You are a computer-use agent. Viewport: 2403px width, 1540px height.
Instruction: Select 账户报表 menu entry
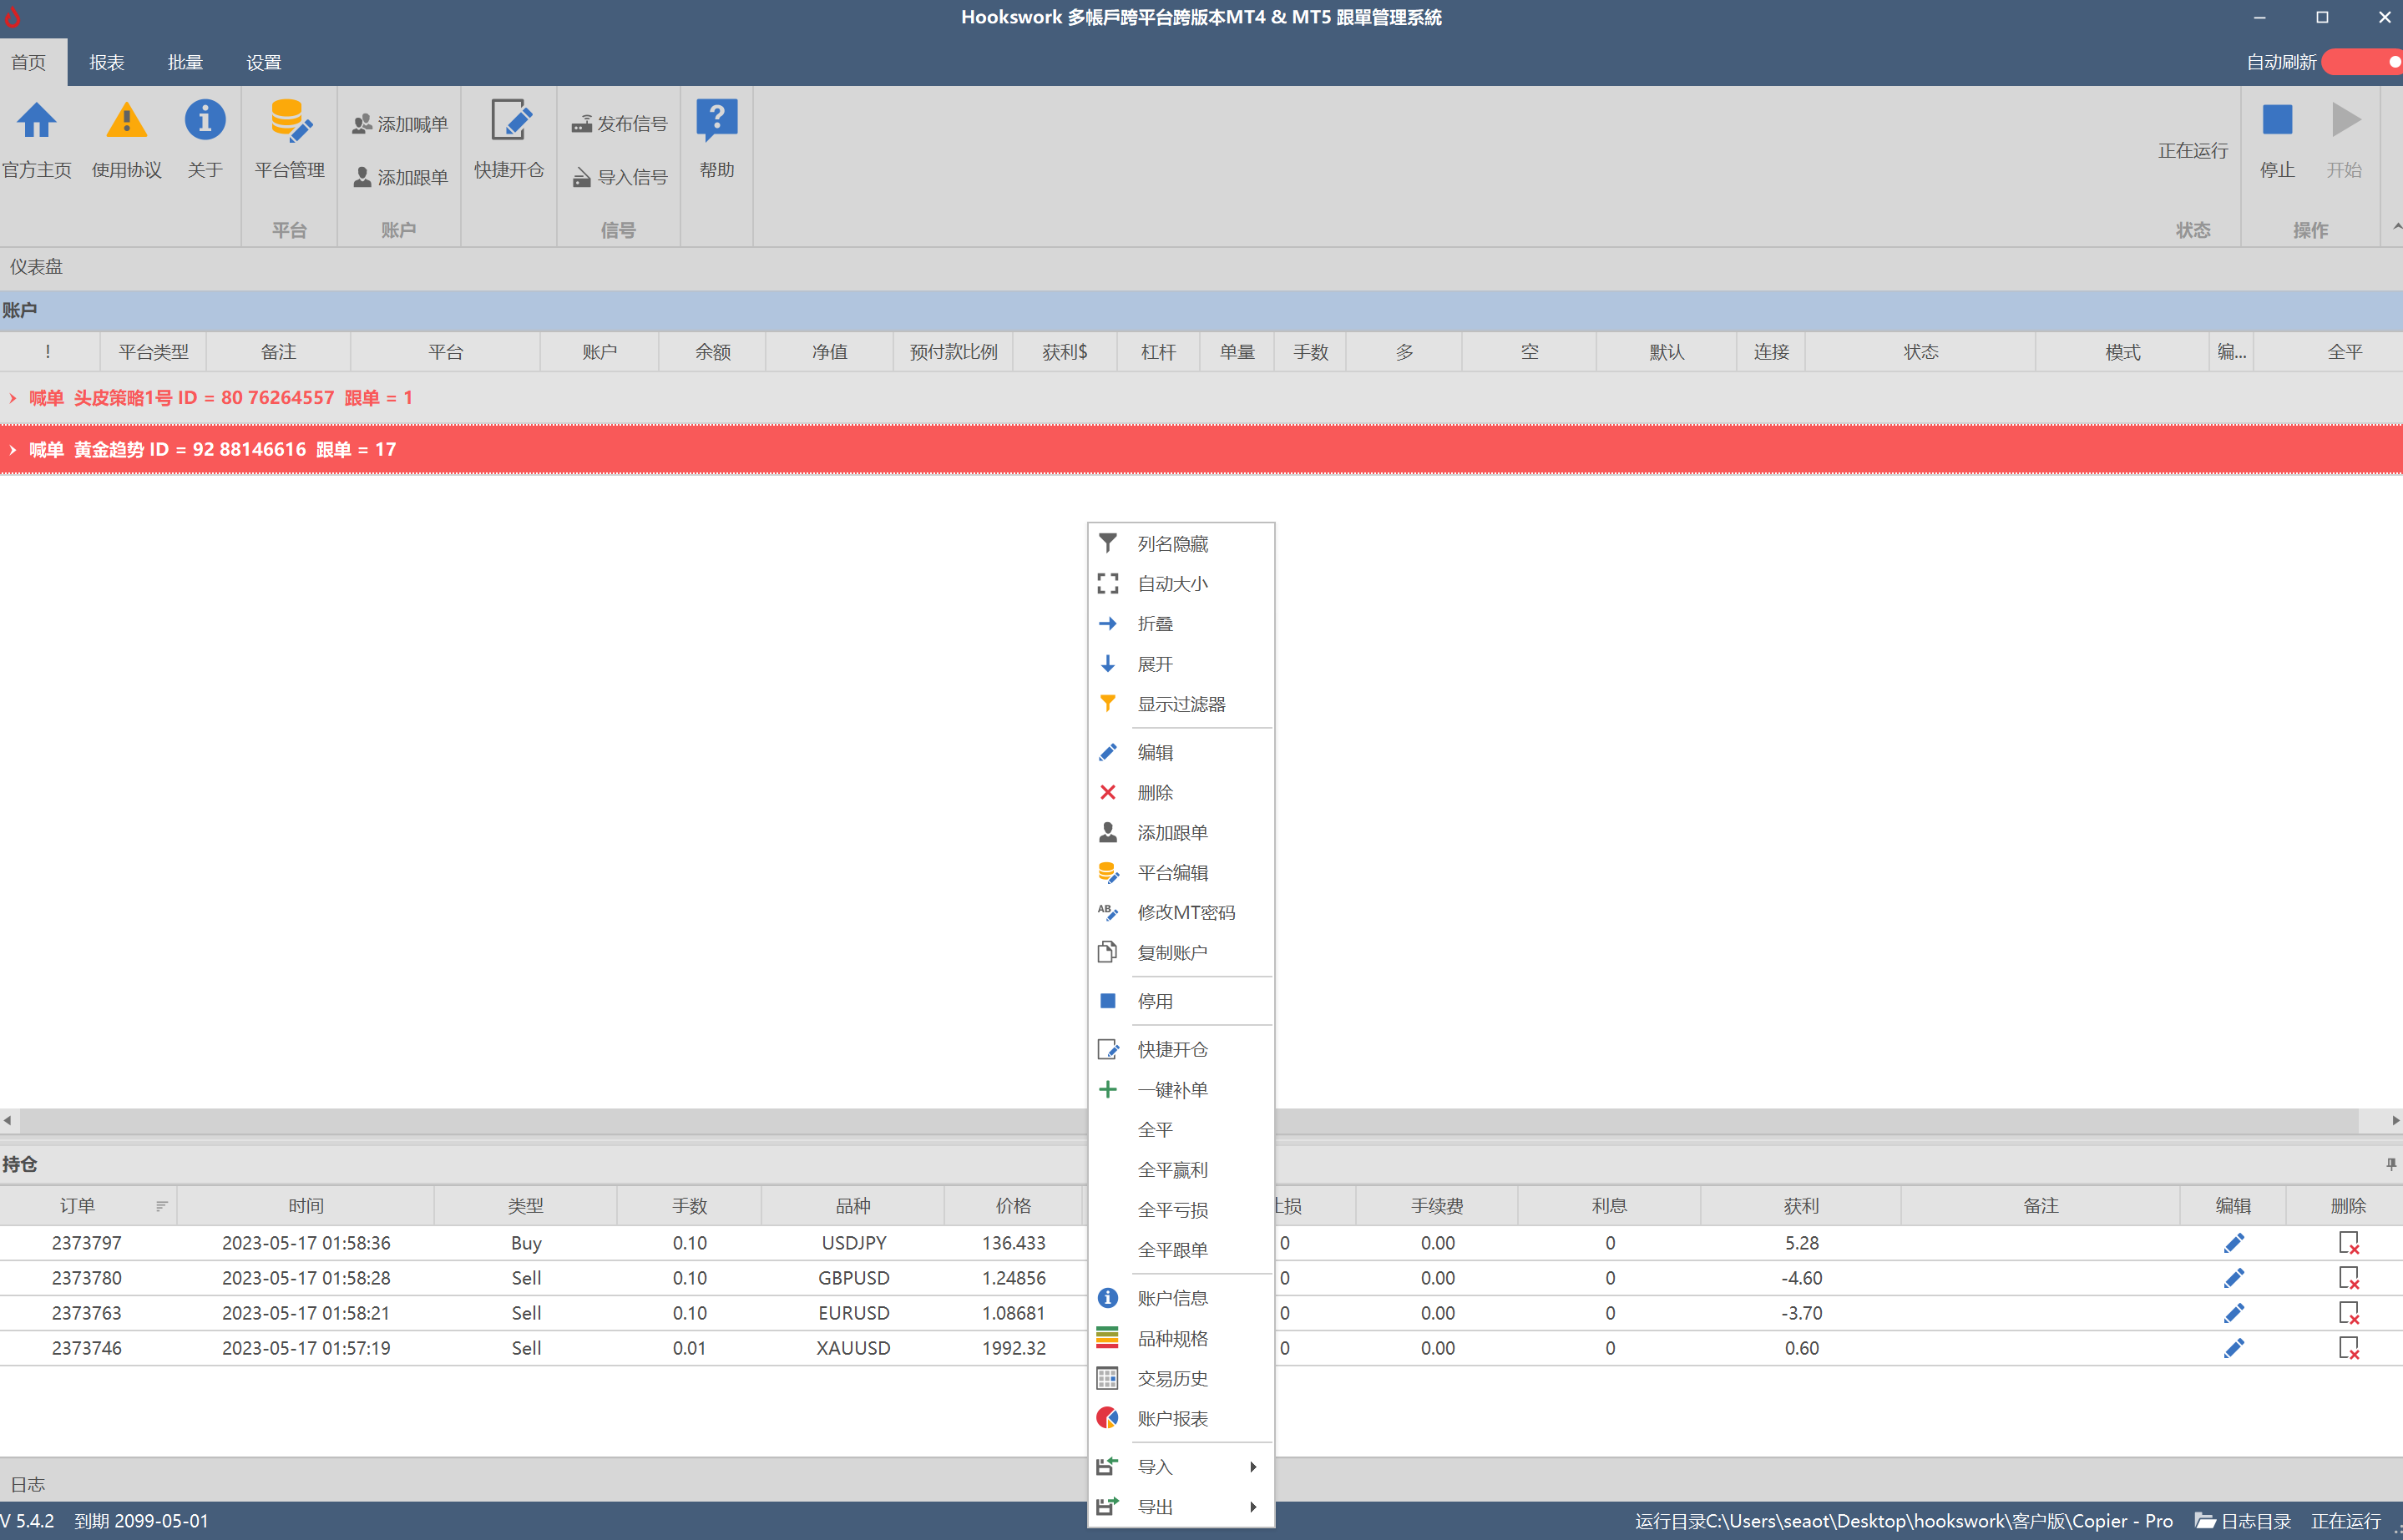tap(1181, 1418)
